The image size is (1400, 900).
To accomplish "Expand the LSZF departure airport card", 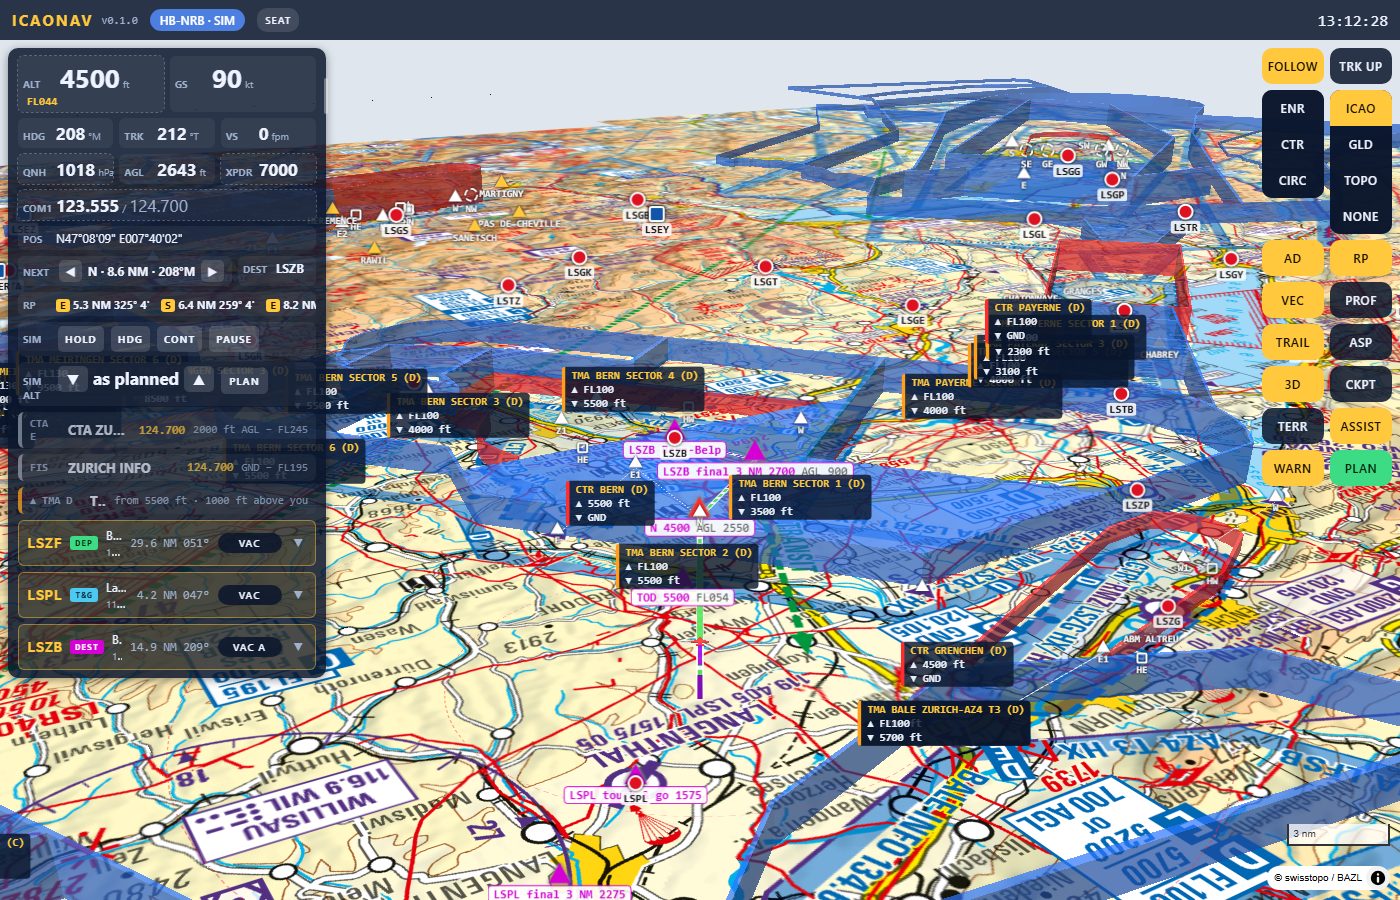I will [298, 543].
